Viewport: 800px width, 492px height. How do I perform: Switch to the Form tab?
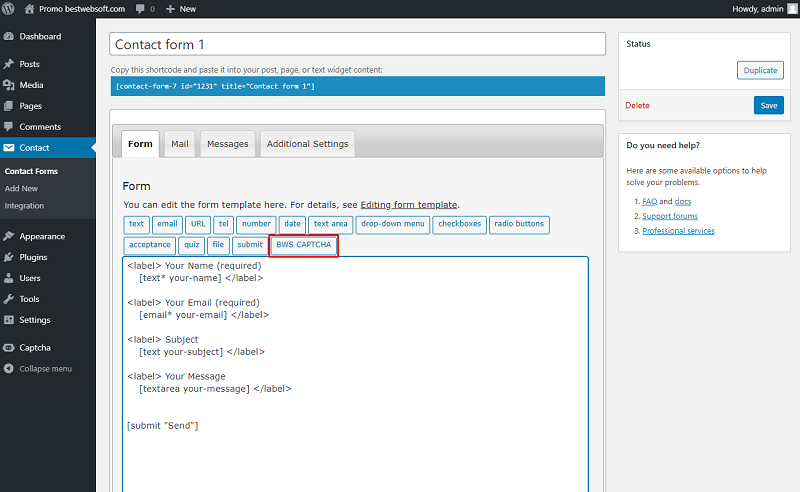click(140, 144)
